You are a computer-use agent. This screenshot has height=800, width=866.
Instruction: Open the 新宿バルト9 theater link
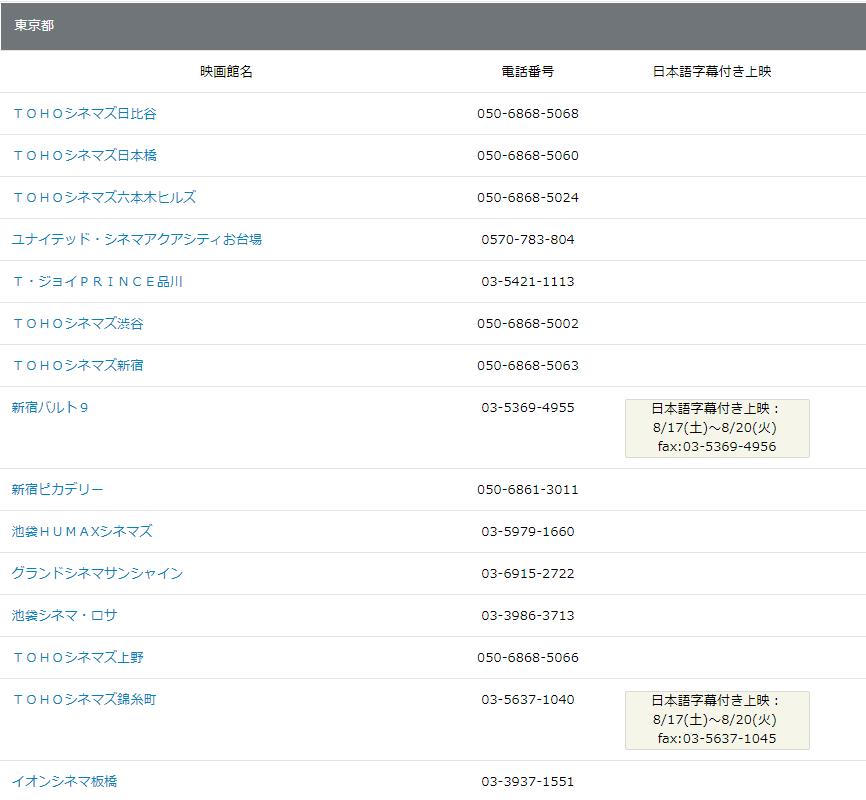pyautogui.click(x=50, y=407)
